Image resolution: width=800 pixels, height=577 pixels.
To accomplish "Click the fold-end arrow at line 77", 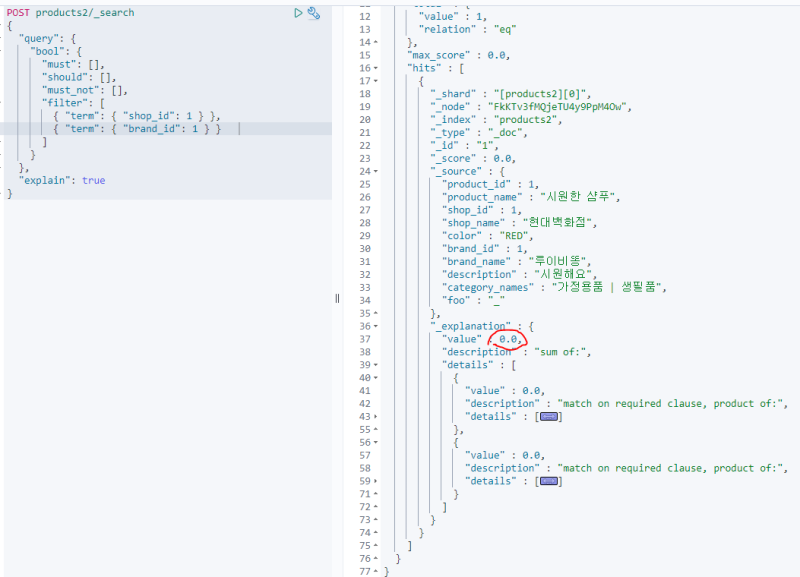I will click(376, 571).
